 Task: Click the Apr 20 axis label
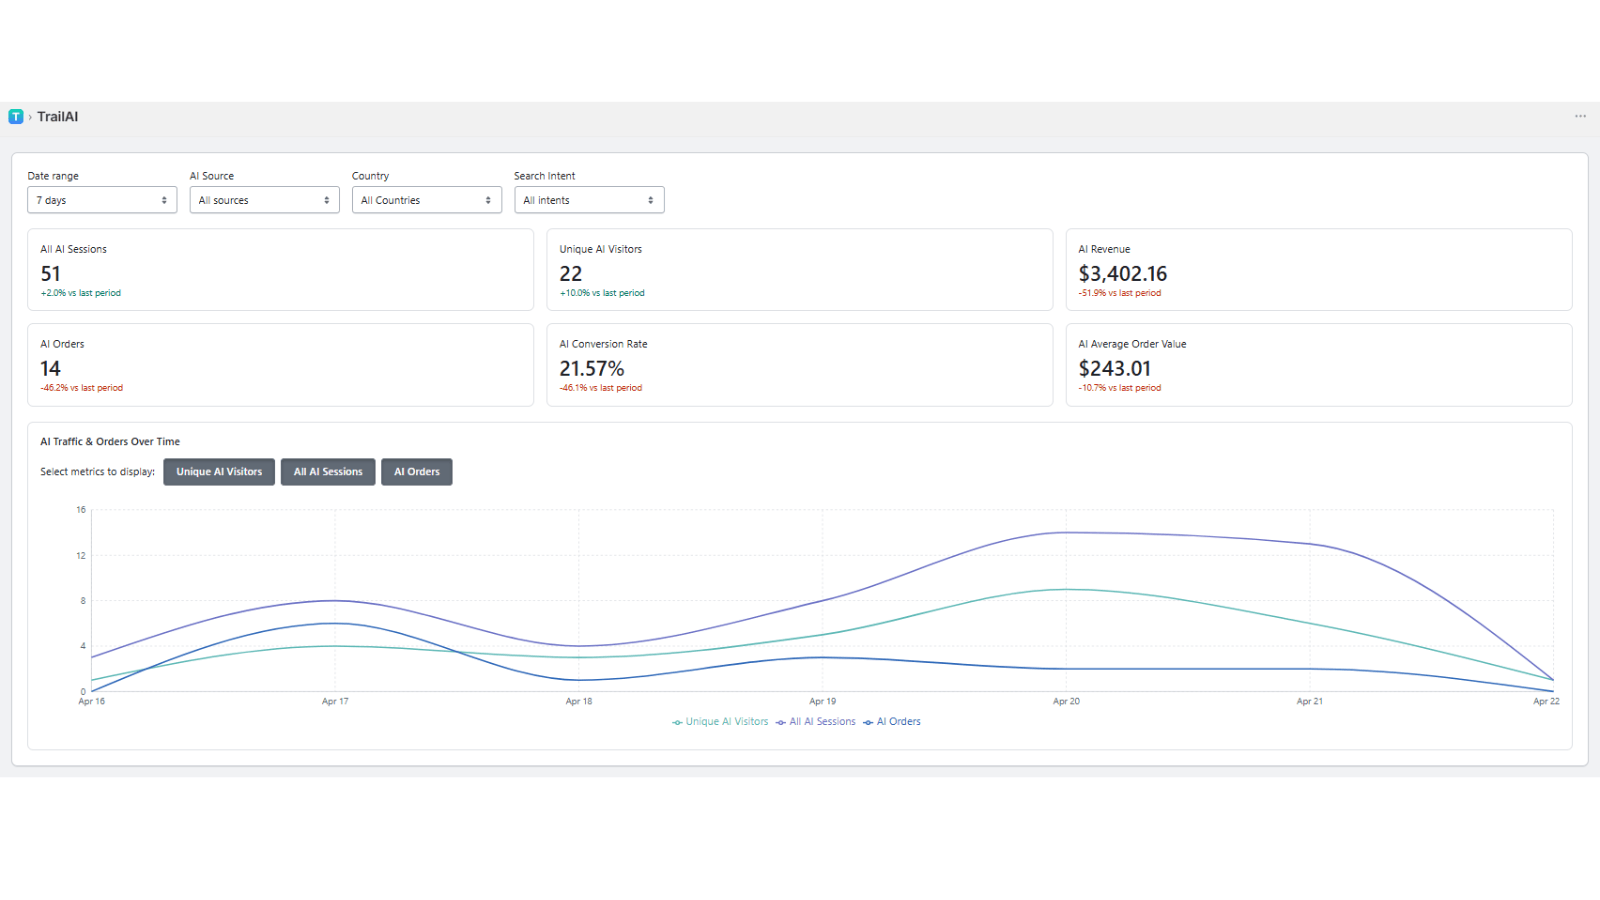tap(1066, 701)
